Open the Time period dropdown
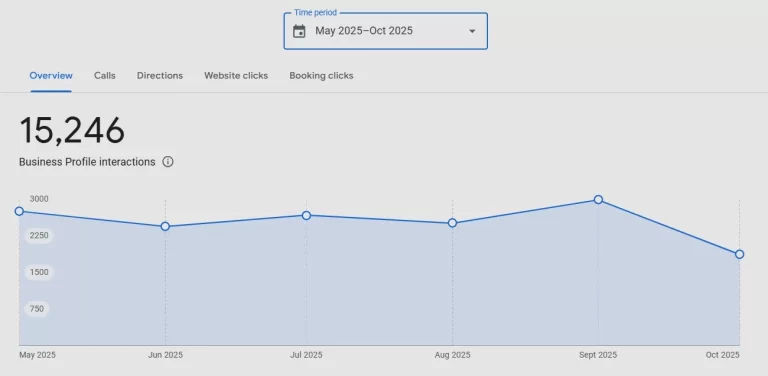768x376 pixels. [x=385, y=31]
